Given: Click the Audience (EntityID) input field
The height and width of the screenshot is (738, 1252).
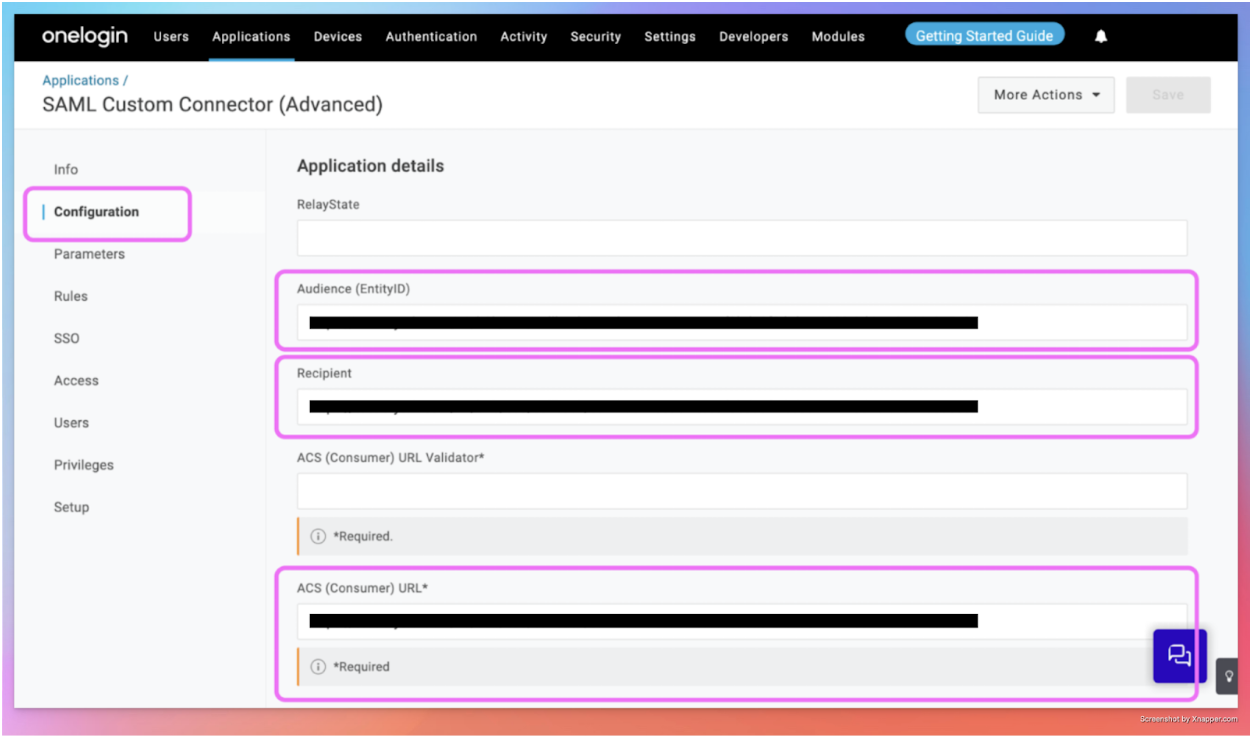Looking at the screenshot, I should pos(742,323).
